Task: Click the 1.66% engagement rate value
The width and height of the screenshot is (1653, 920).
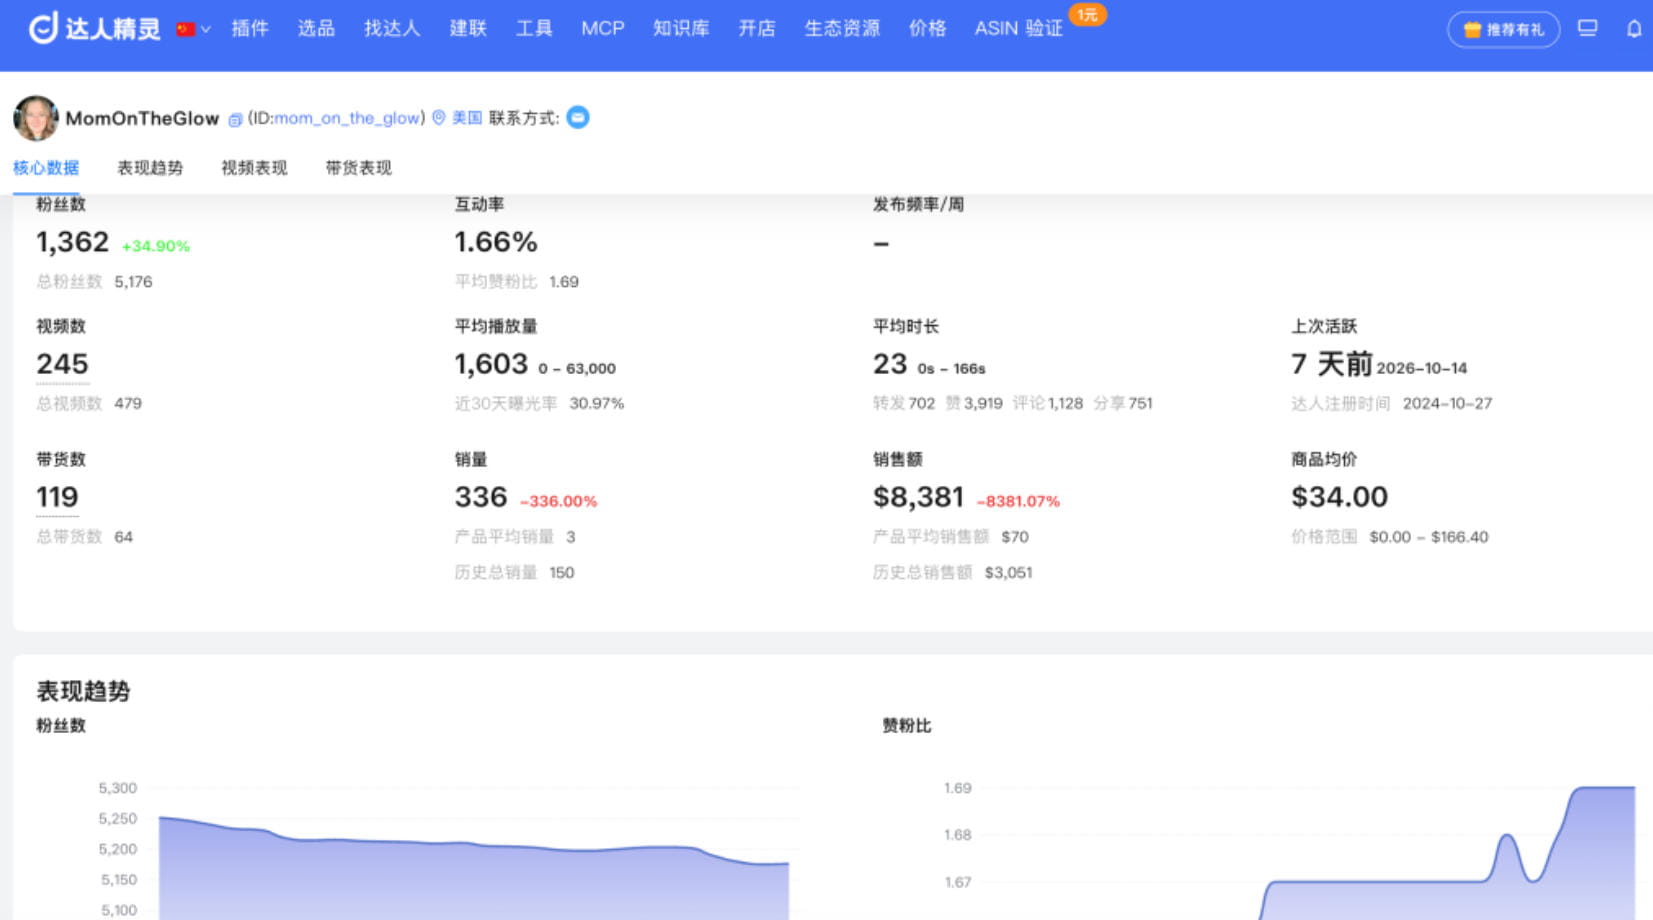Action: pos(496,242)
